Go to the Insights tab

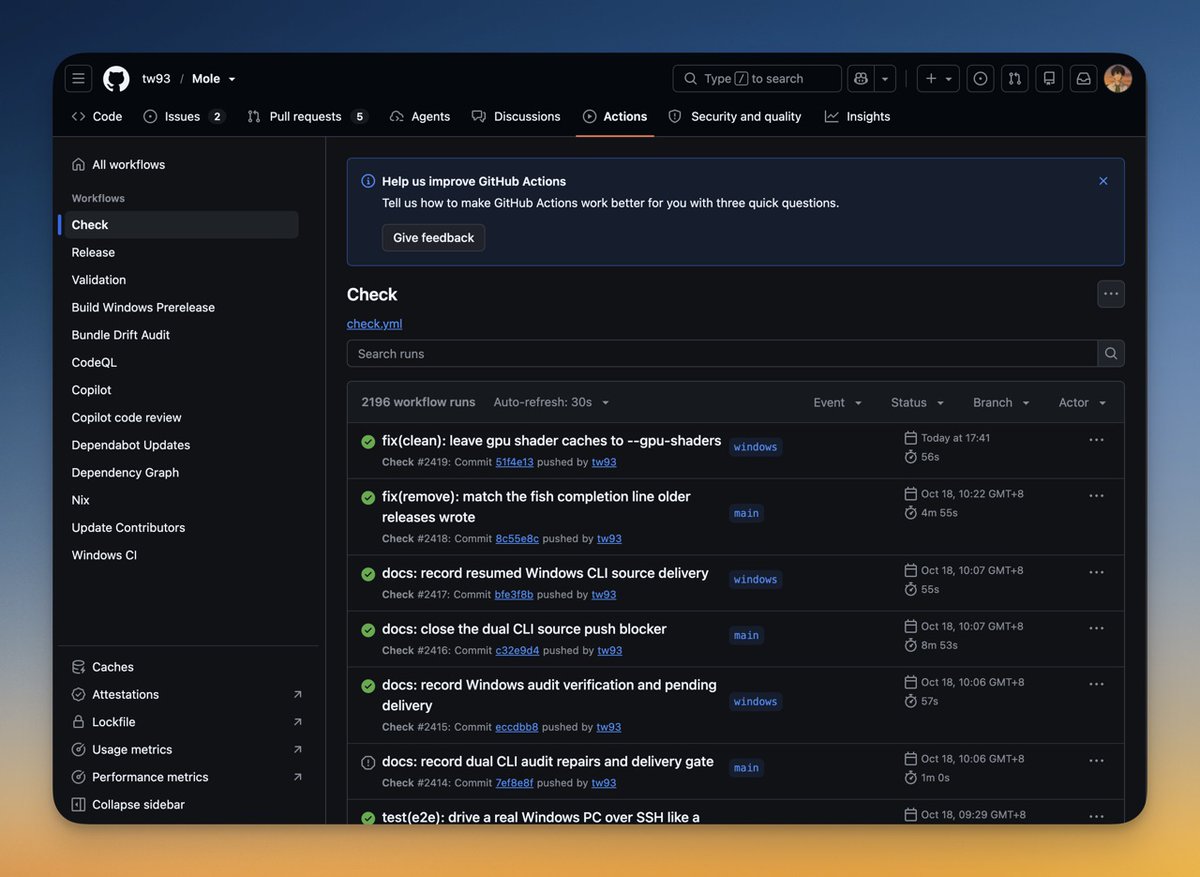[857, 117]
